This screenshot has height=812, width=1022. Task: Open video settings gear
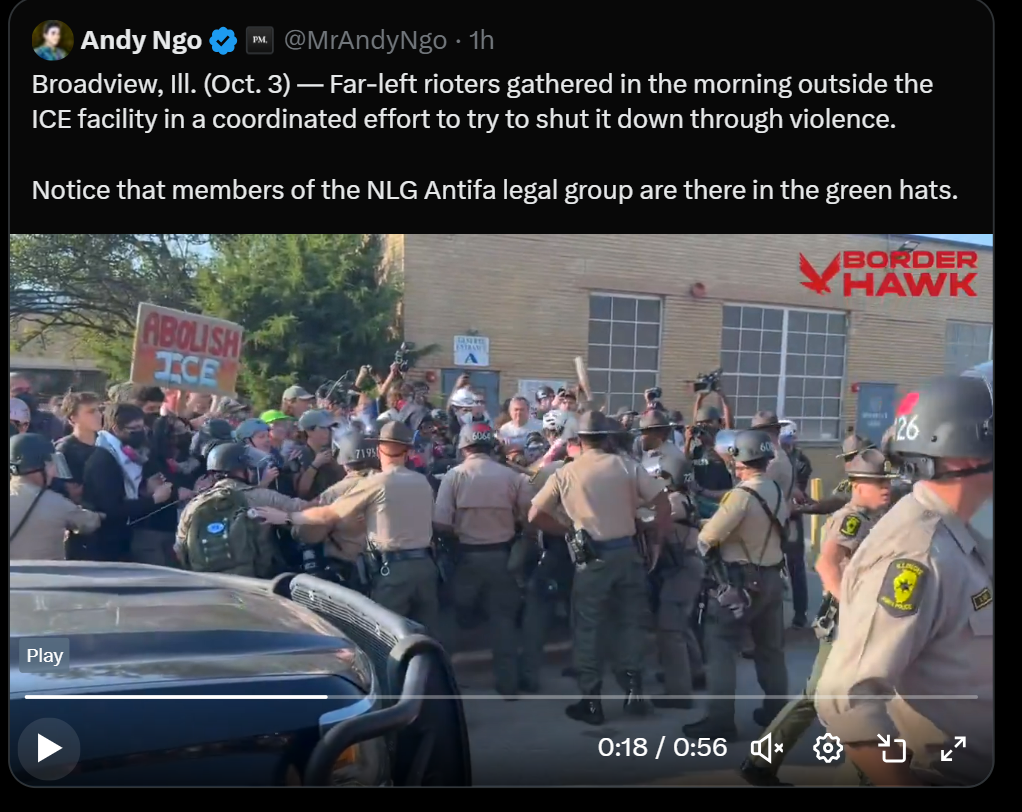pyautogui.click(x=827, y=748)
